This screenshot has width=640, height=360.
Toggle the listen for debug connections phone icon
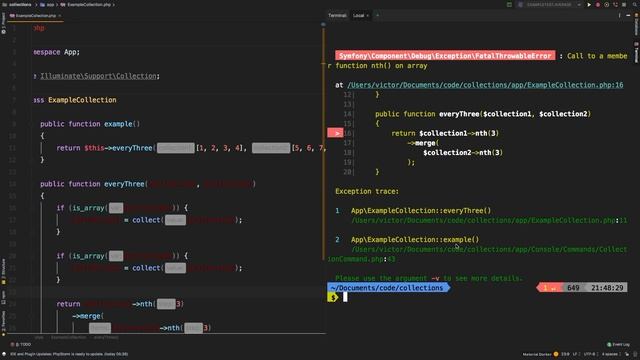pos(615,4)
